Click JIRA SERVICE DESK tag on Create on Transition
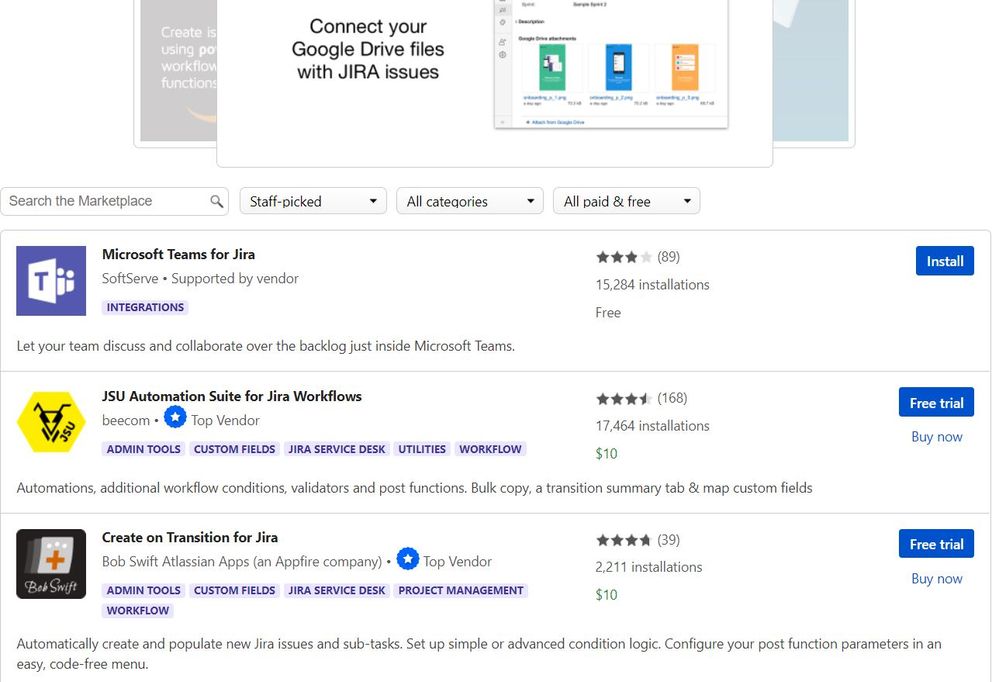Screen dimensions: 999x682 tap(336, 590)
